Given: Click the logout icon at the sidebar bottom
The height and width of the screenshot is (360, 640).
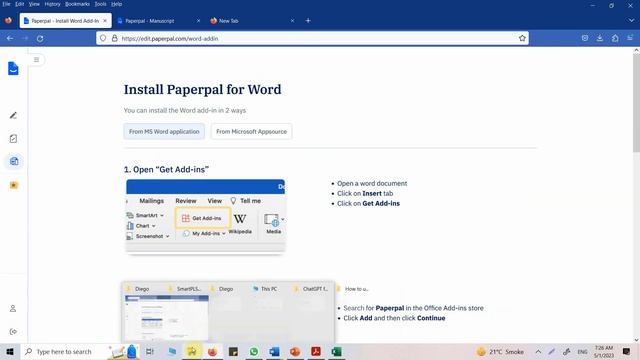Looking at the screenshot, I should coord(13,331).
